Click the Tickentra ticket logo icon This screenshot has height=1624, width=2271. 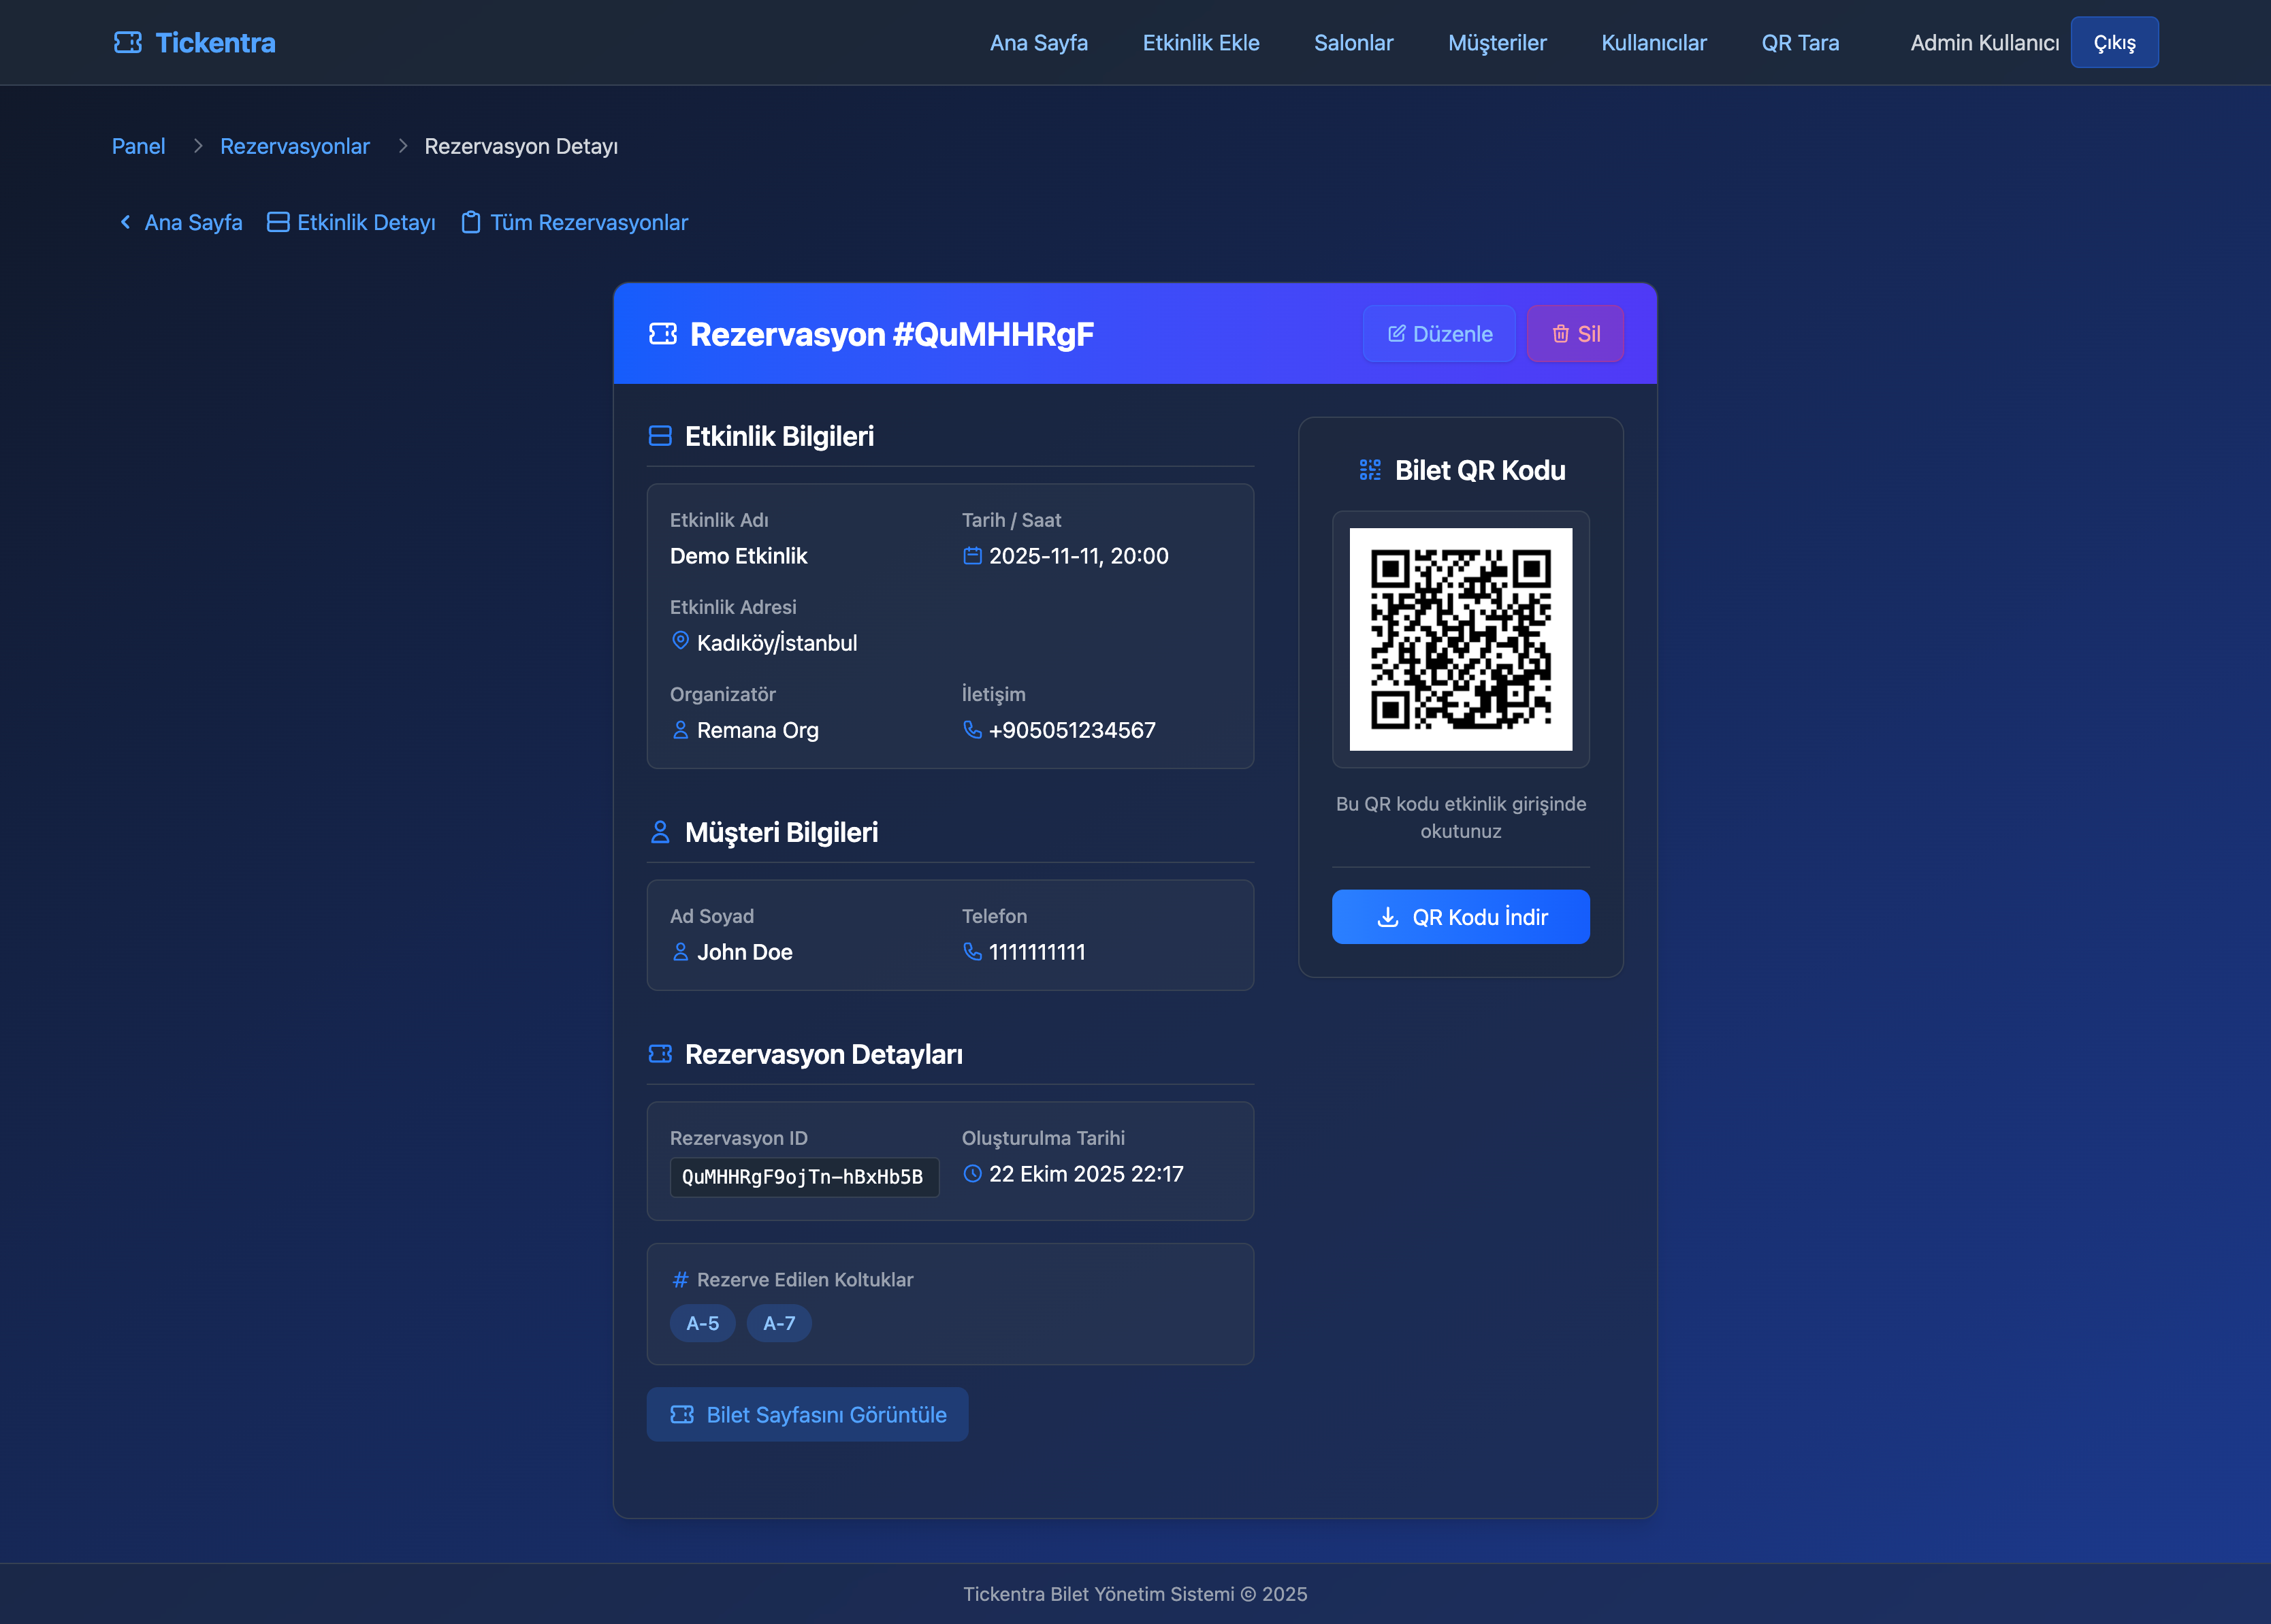(x=128, y=42)
